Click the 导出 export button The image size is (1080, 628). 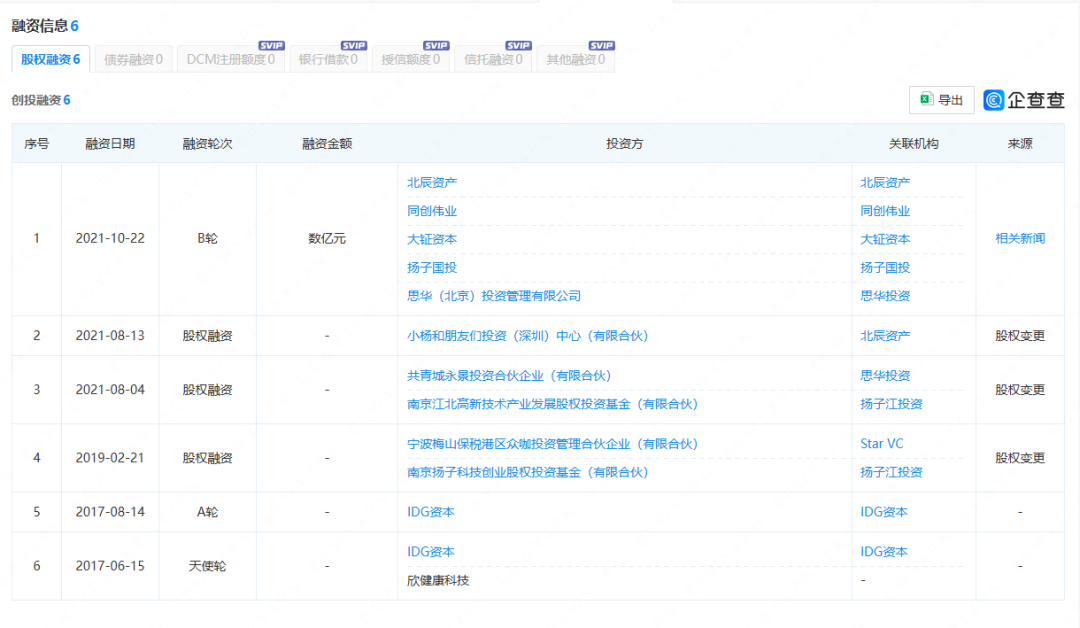pyautogui.click(x=941, y=100)
